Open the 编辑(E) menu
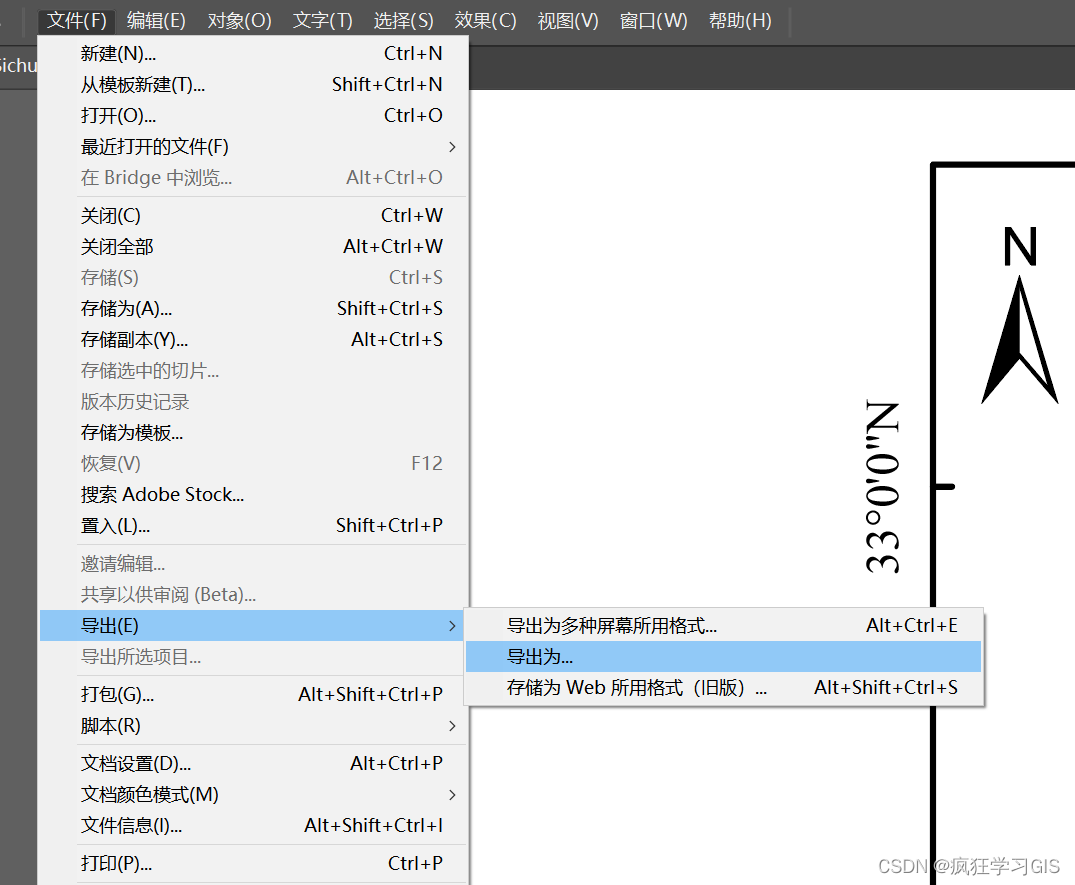1075x885 pixels. 156,21
